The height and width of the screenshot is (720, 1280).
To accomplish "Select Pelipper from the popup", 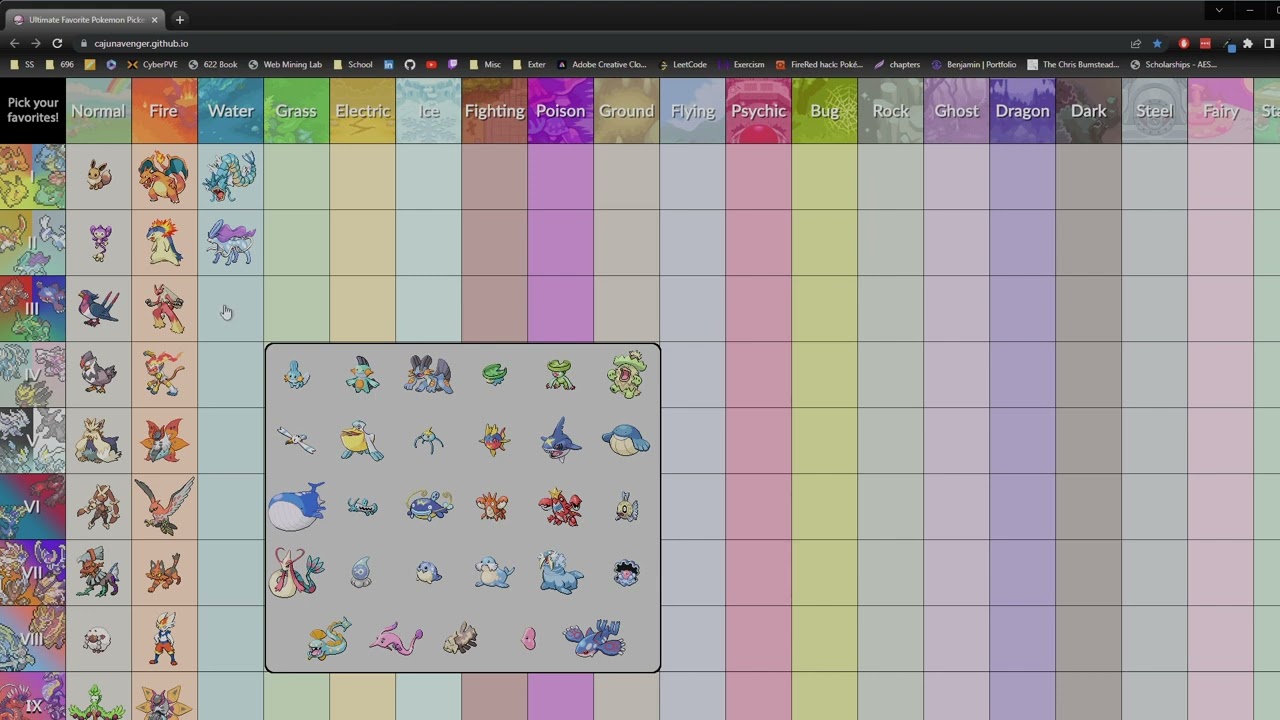I will point(362,440).
